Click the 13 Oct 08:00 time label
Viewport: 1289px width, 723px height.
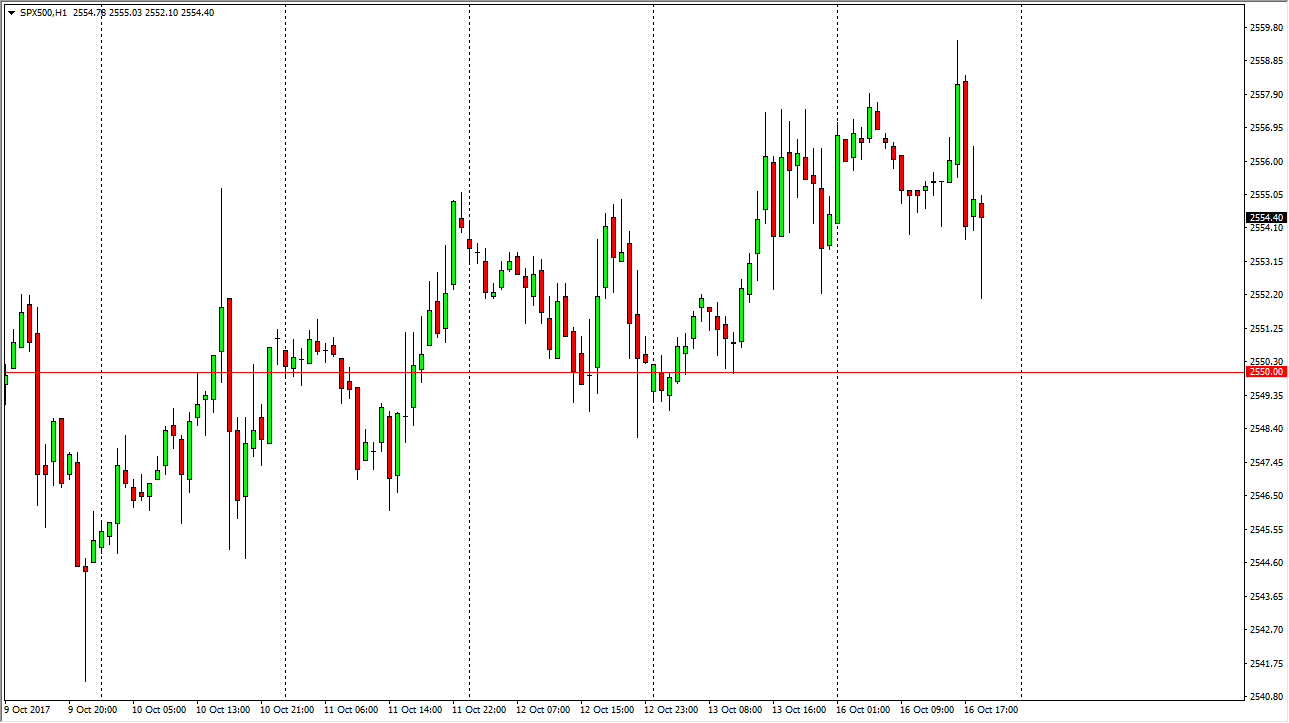pos(735,710)
